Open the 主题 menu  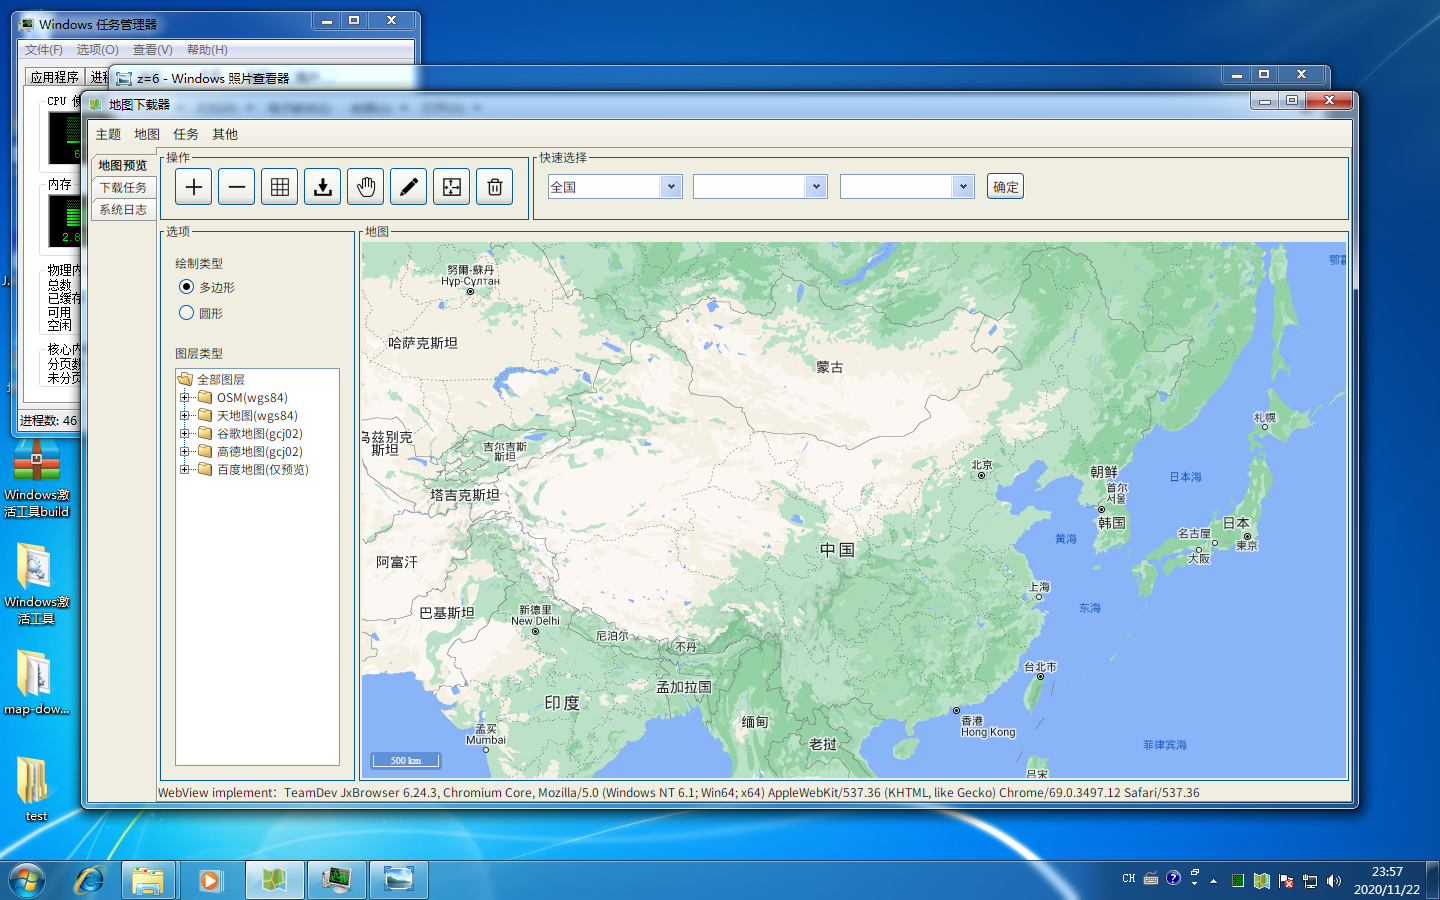pos(108,134)
